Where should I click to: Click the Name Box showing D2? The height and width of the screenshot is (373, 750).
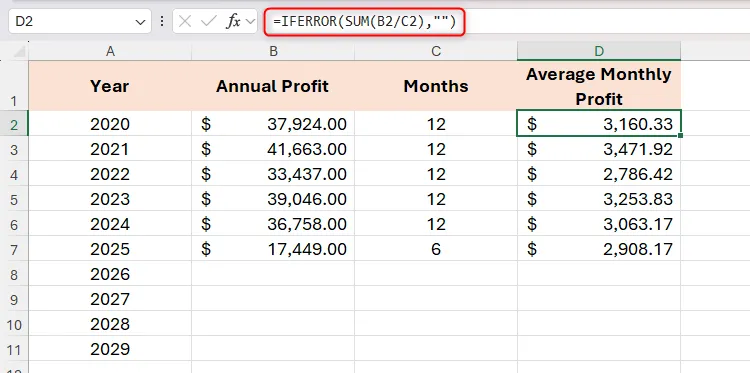(80, 22)
